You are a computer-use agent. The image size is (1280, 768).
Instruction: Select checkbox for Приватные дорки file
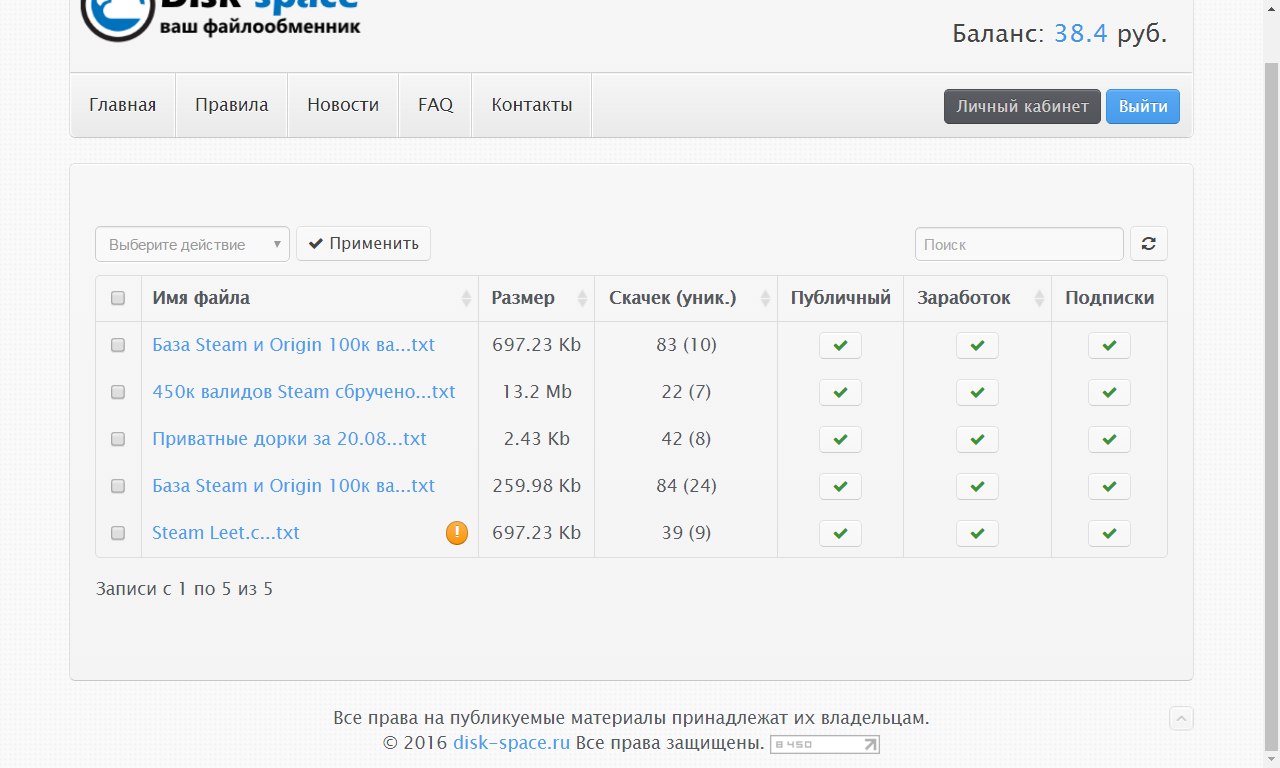[118, 439]
